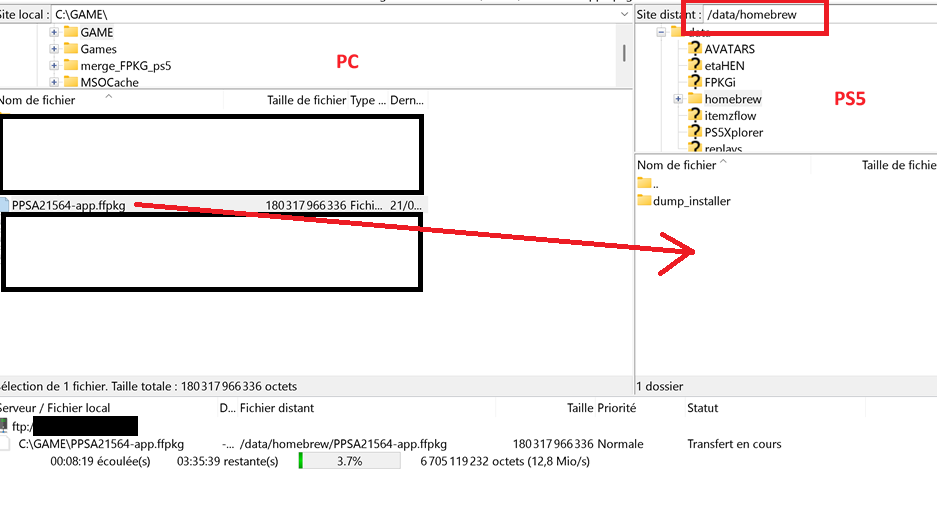Click Transfert en cours status text

[734, 444]
